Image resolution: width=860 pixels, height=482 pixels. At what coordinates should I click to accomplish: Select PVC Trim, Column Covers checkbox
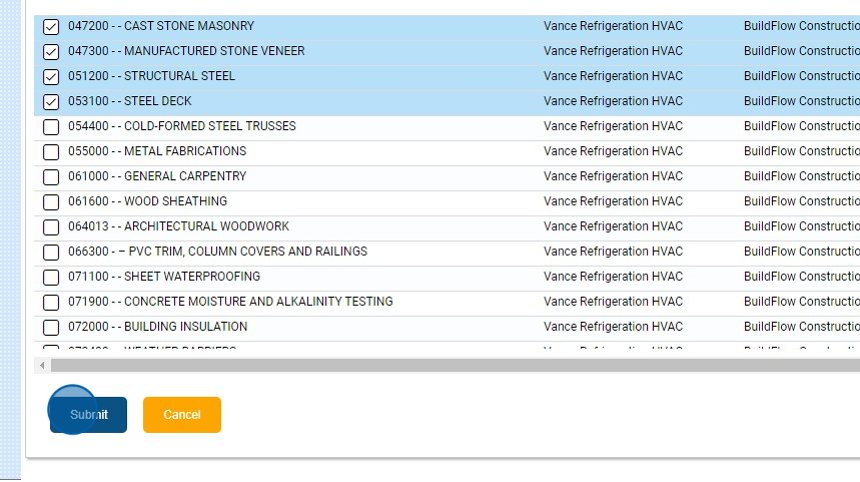point(51,252)
